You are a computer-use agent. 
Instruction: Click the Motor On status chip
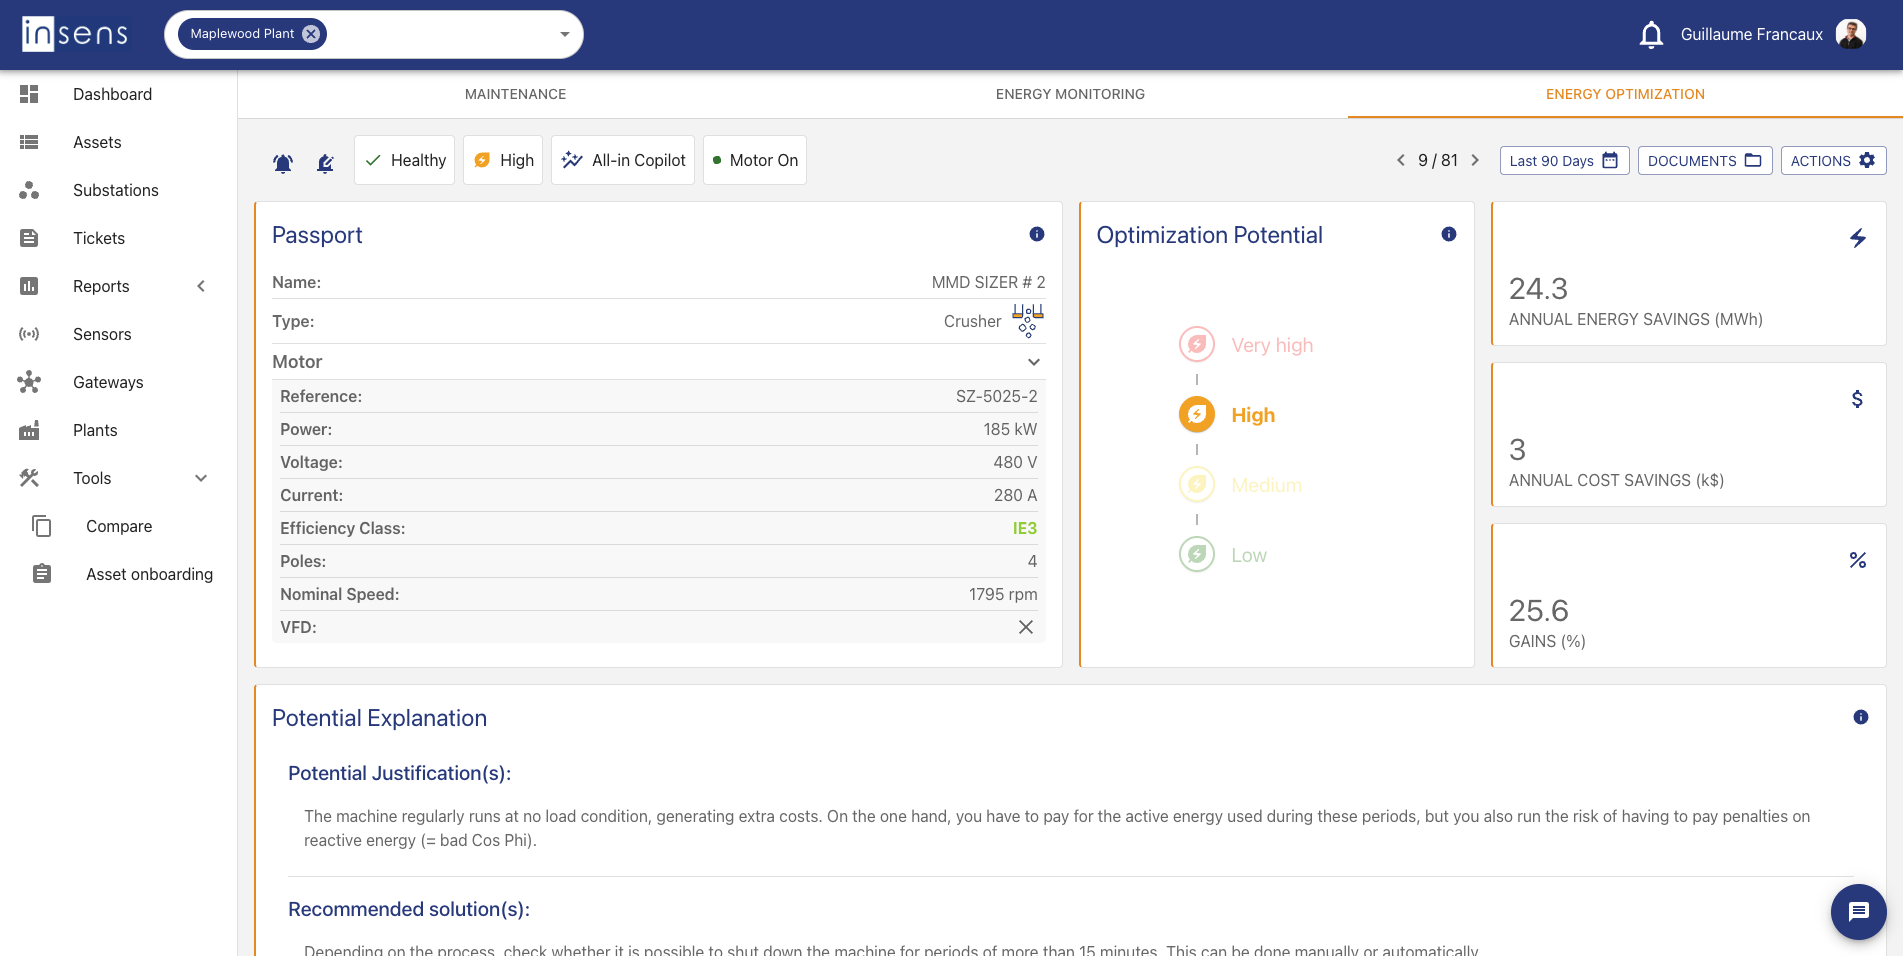(755, 160)
